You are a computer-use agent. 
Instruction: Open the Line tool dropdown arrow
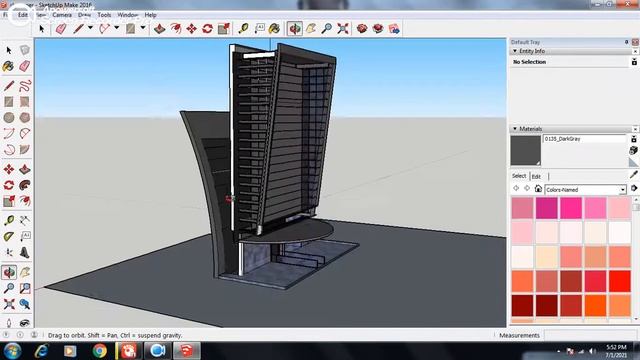pyautogui.click(x=90, y=28)
